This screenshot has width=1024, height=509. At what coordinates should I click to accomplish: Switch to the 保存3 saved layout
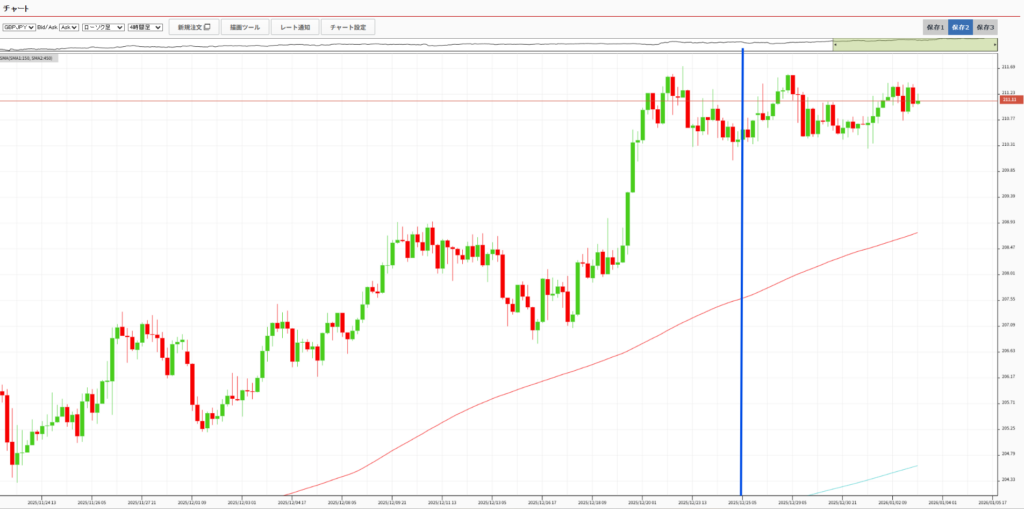click(986, 27)
